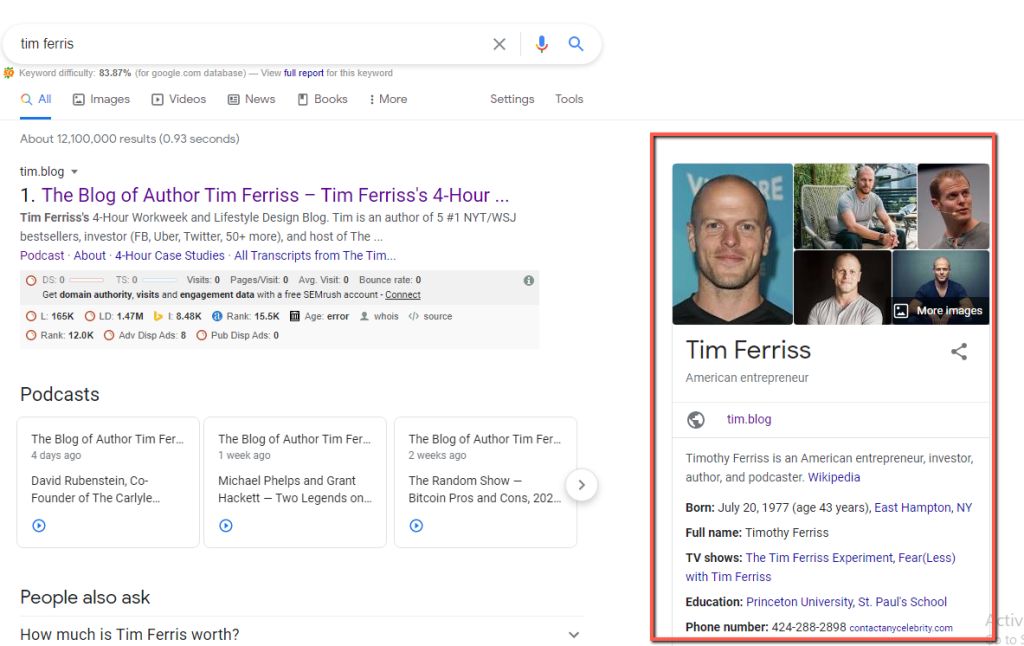
Task: Open the Blog of Author Tim Ferriss result
Action: 275,195
